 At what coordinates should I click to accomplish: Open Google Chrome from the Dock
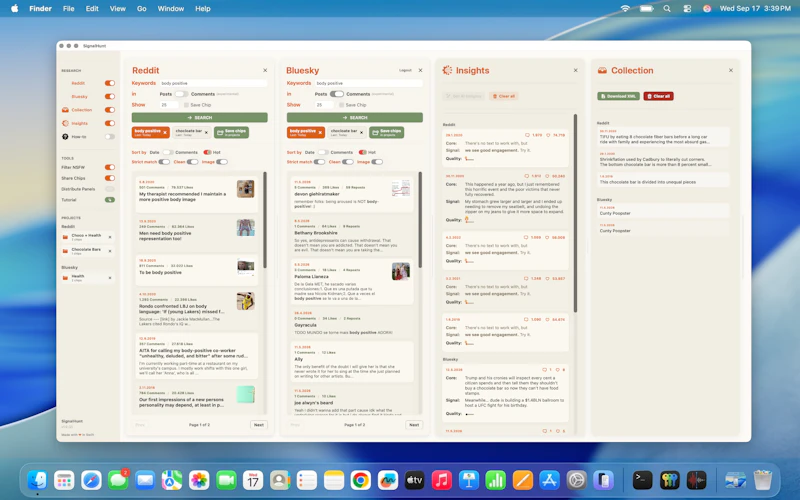coord(361,480)
